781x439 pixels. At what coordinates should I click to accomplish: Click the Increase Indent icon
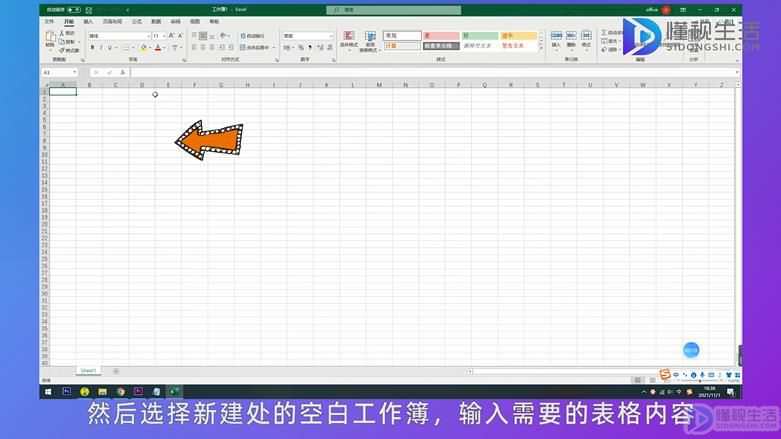tap(231, 47)
